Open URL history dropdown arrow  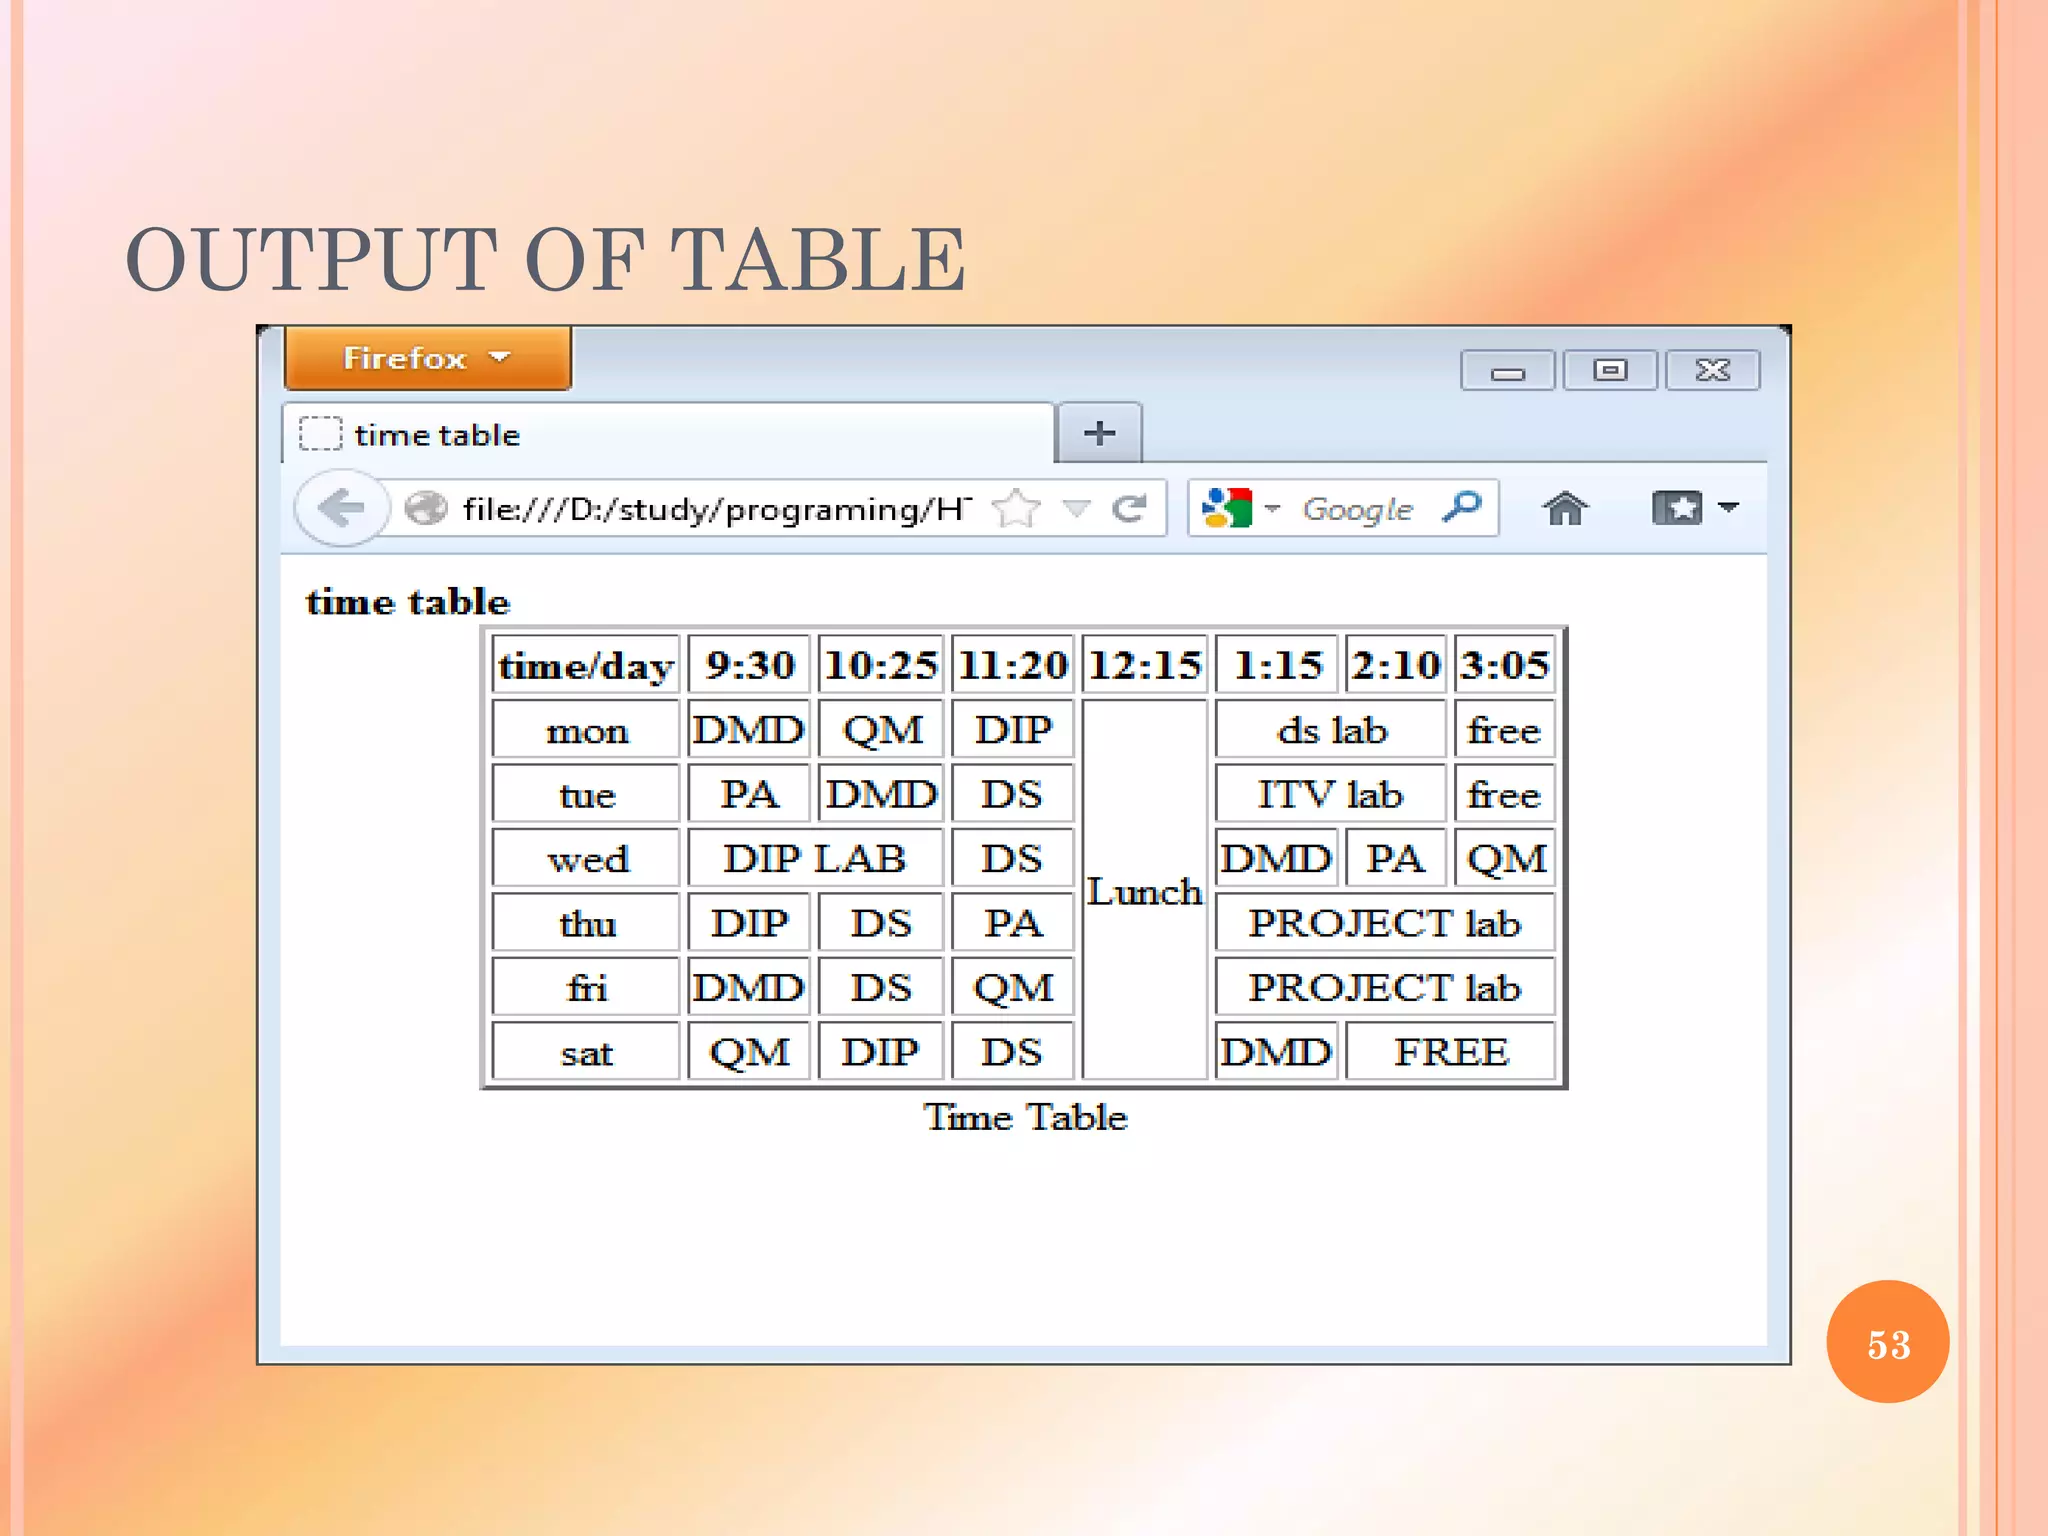(x=1075, y=509)
